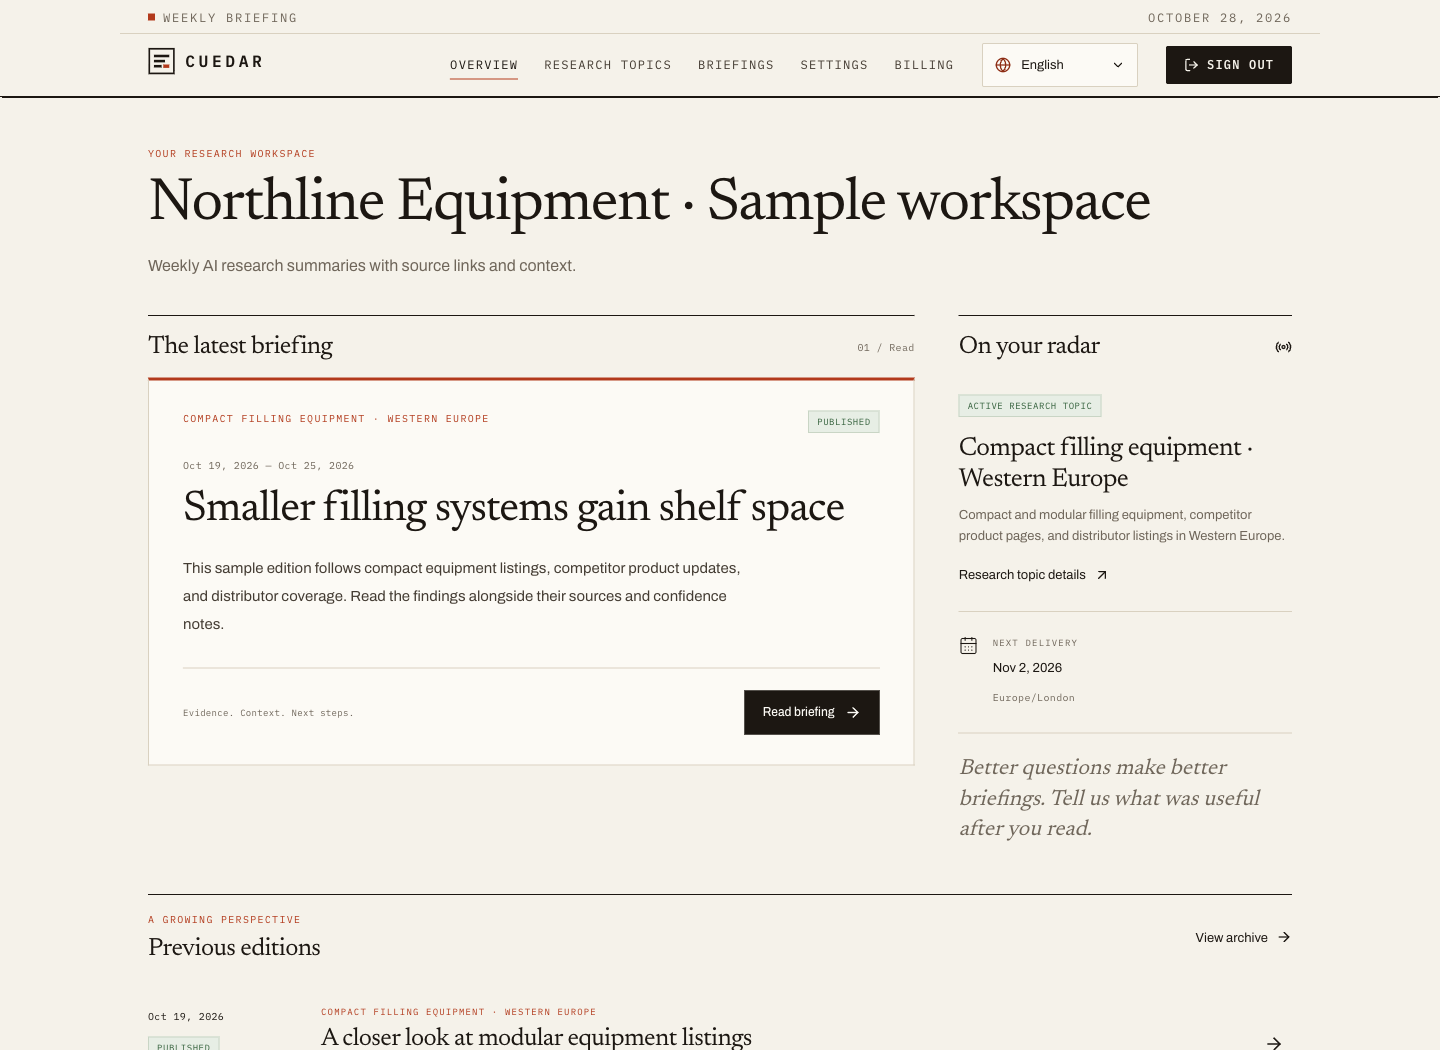The height and width of the screenshot is (1050, 1440).
Task: Click the arrow icon on A closer look row
Action: click(x=1274, y=1043)
